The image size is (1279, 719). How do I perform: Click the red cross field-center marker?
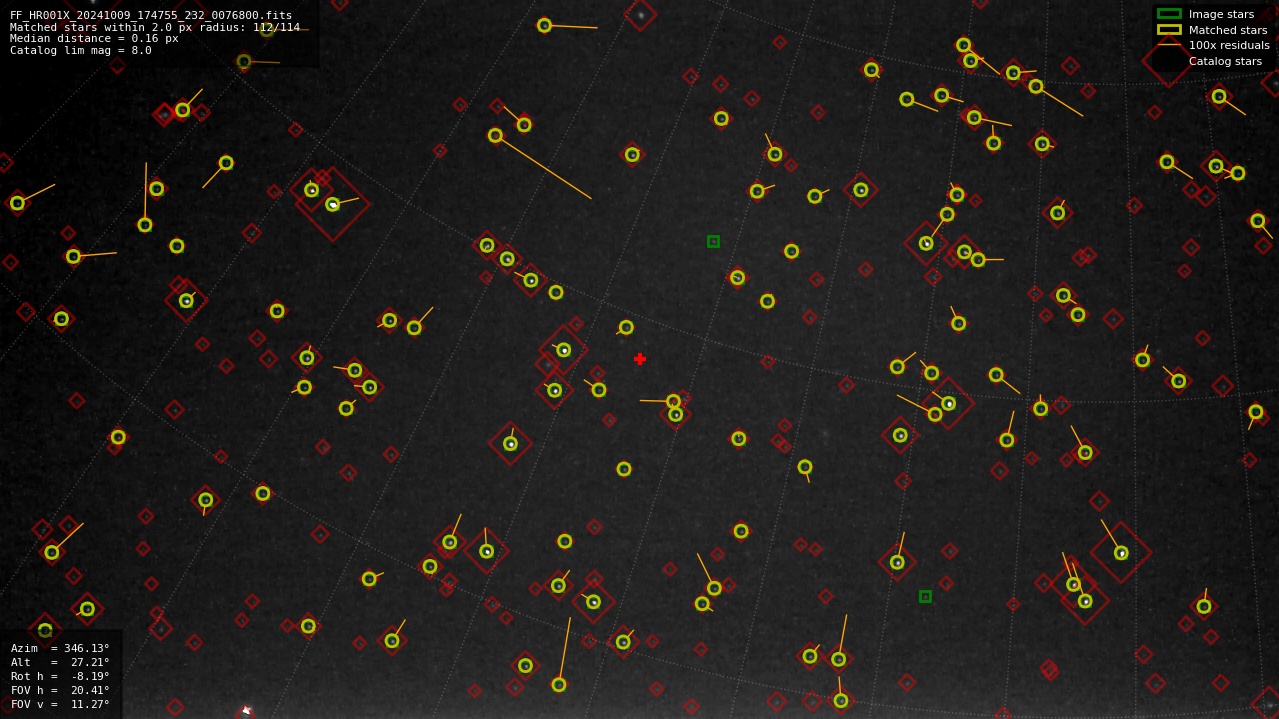tap(640, 359)
